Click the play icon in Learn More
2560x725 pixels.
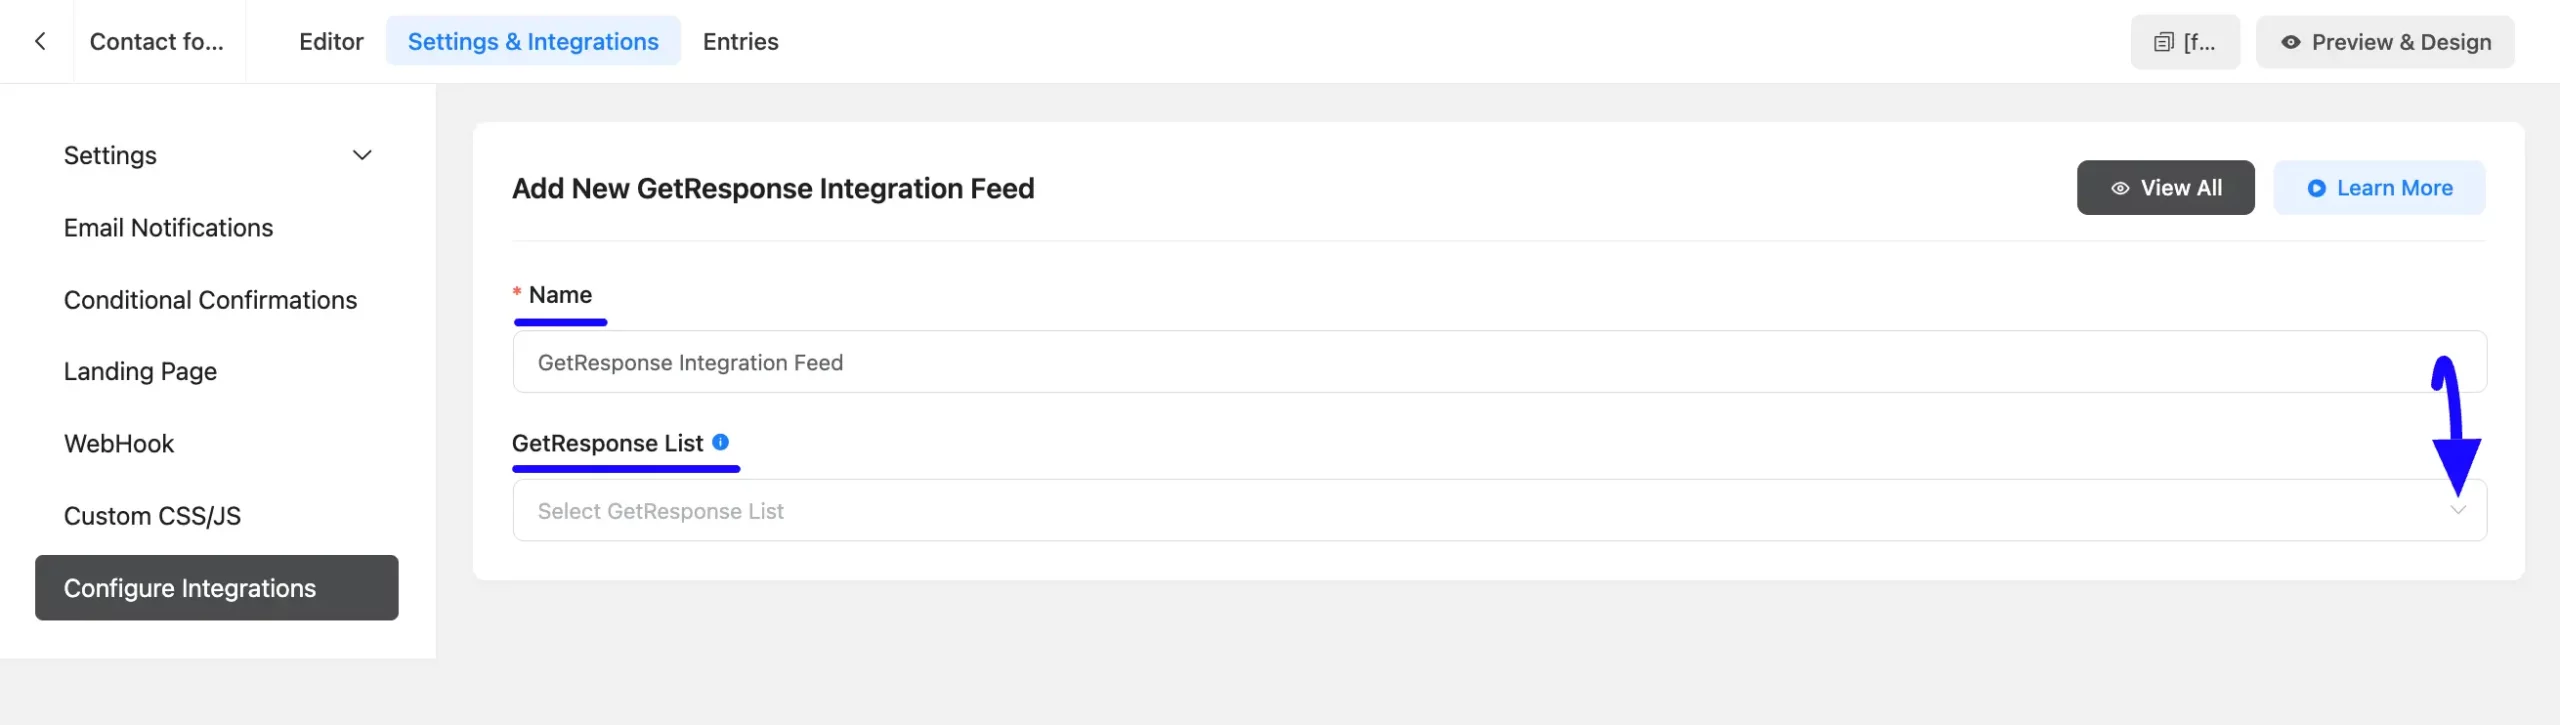2316,188
